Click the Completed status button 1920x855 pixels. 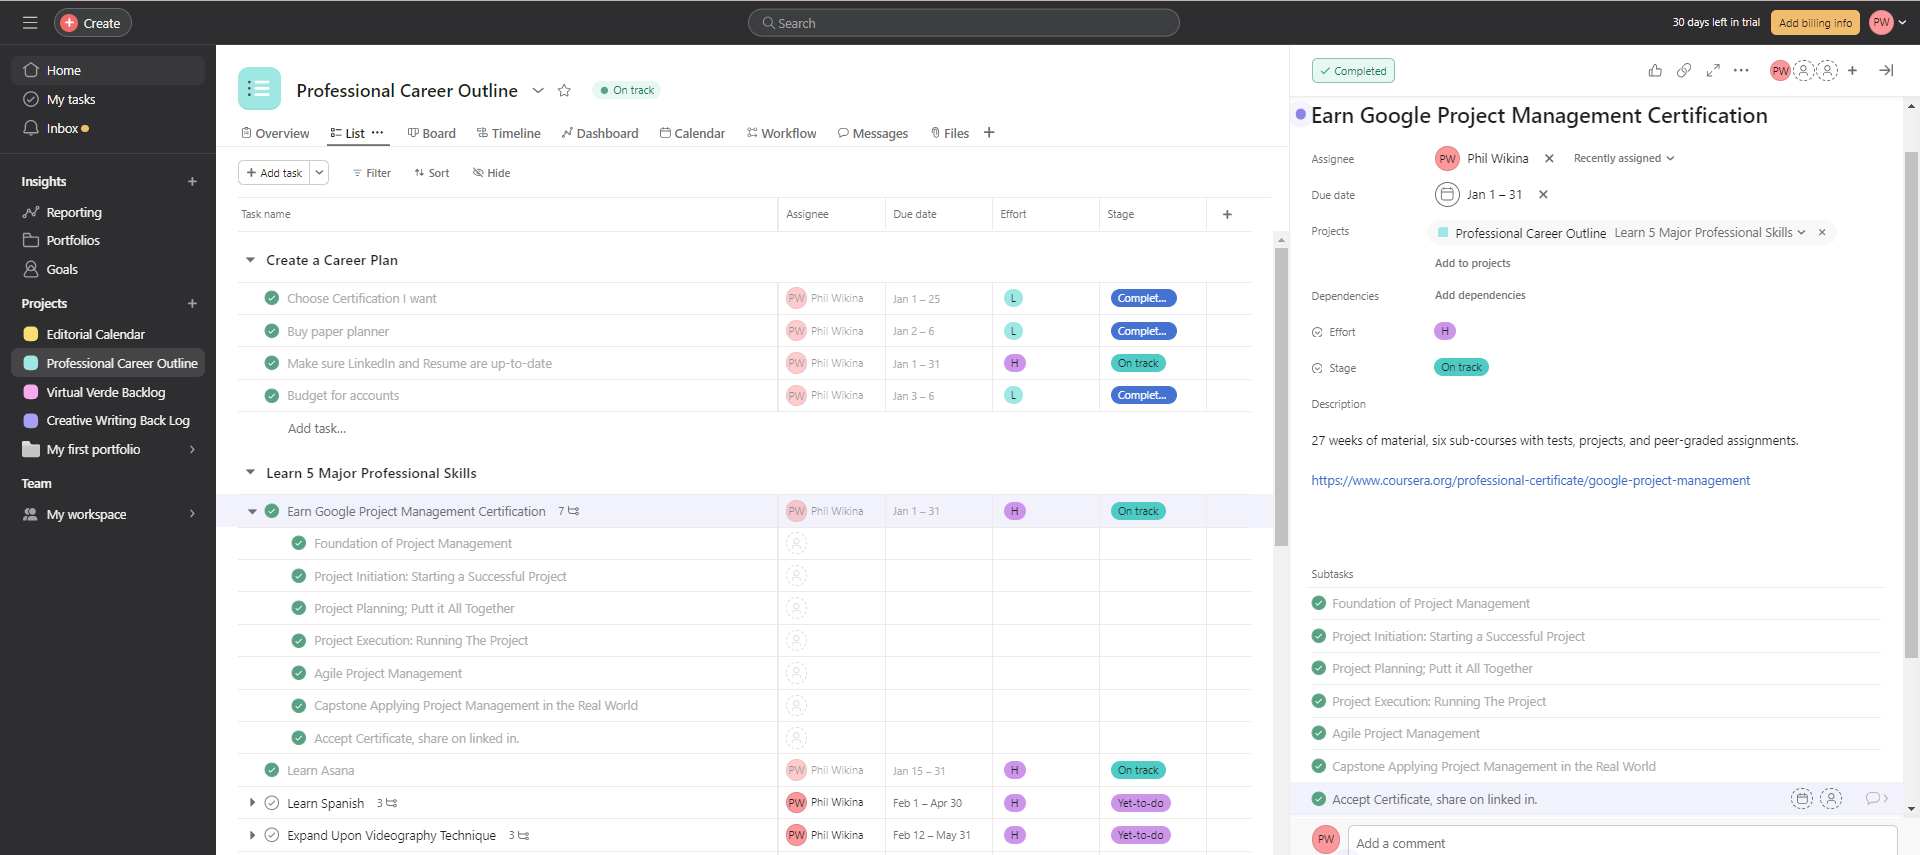pyautogui.click(x=1353, y=71)
